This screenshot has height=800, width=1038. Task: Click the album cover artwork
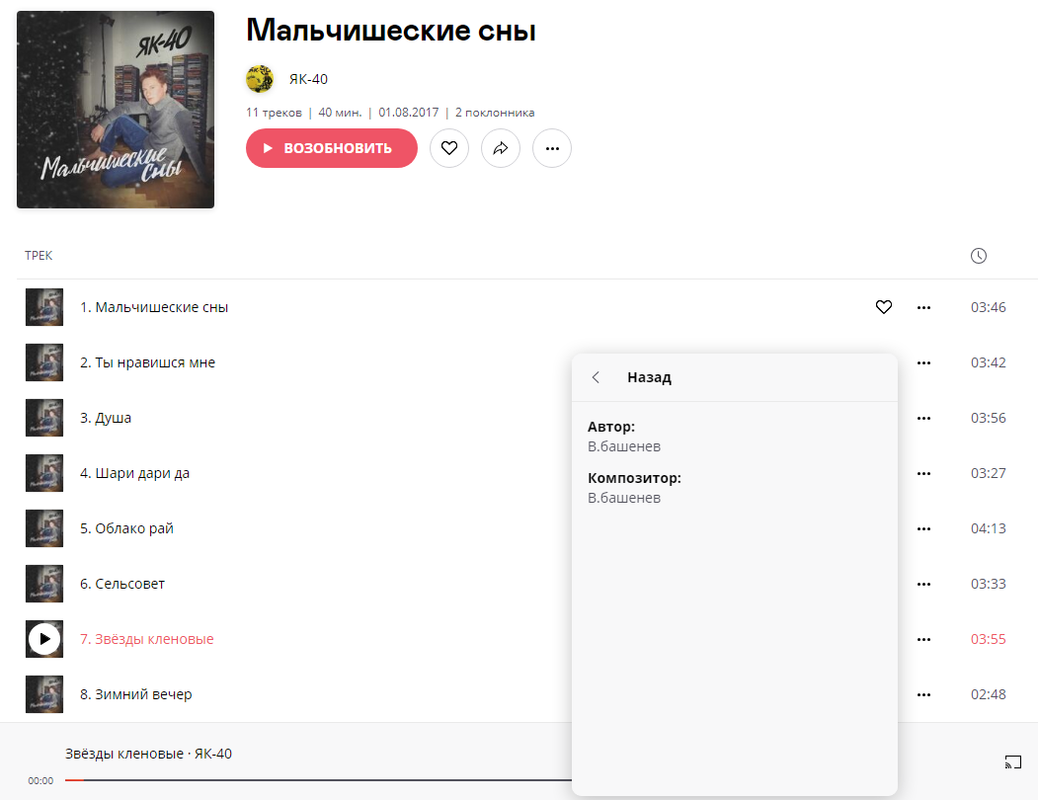tap(116, 109)
